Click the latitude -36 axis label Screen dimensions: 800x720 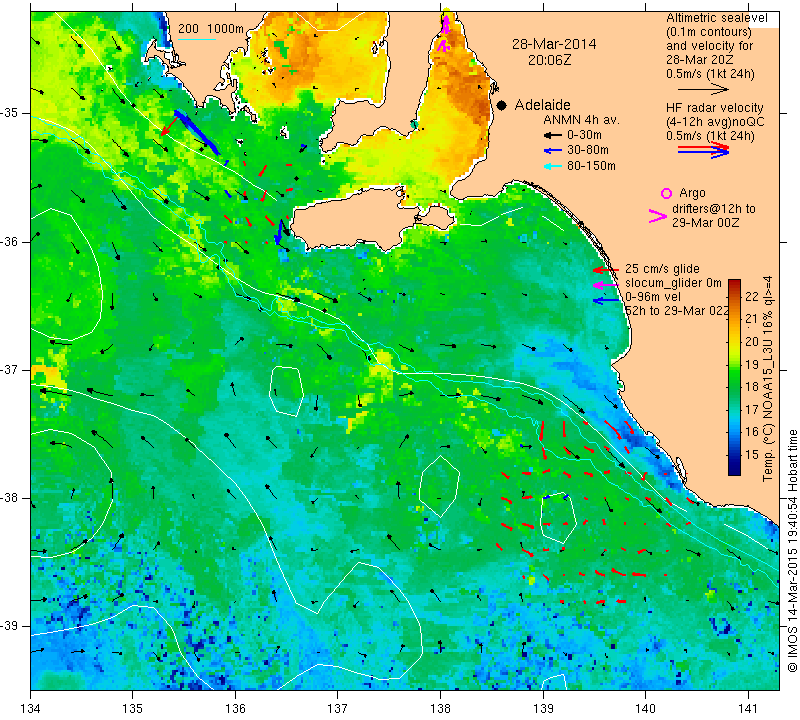click(10, 241)
